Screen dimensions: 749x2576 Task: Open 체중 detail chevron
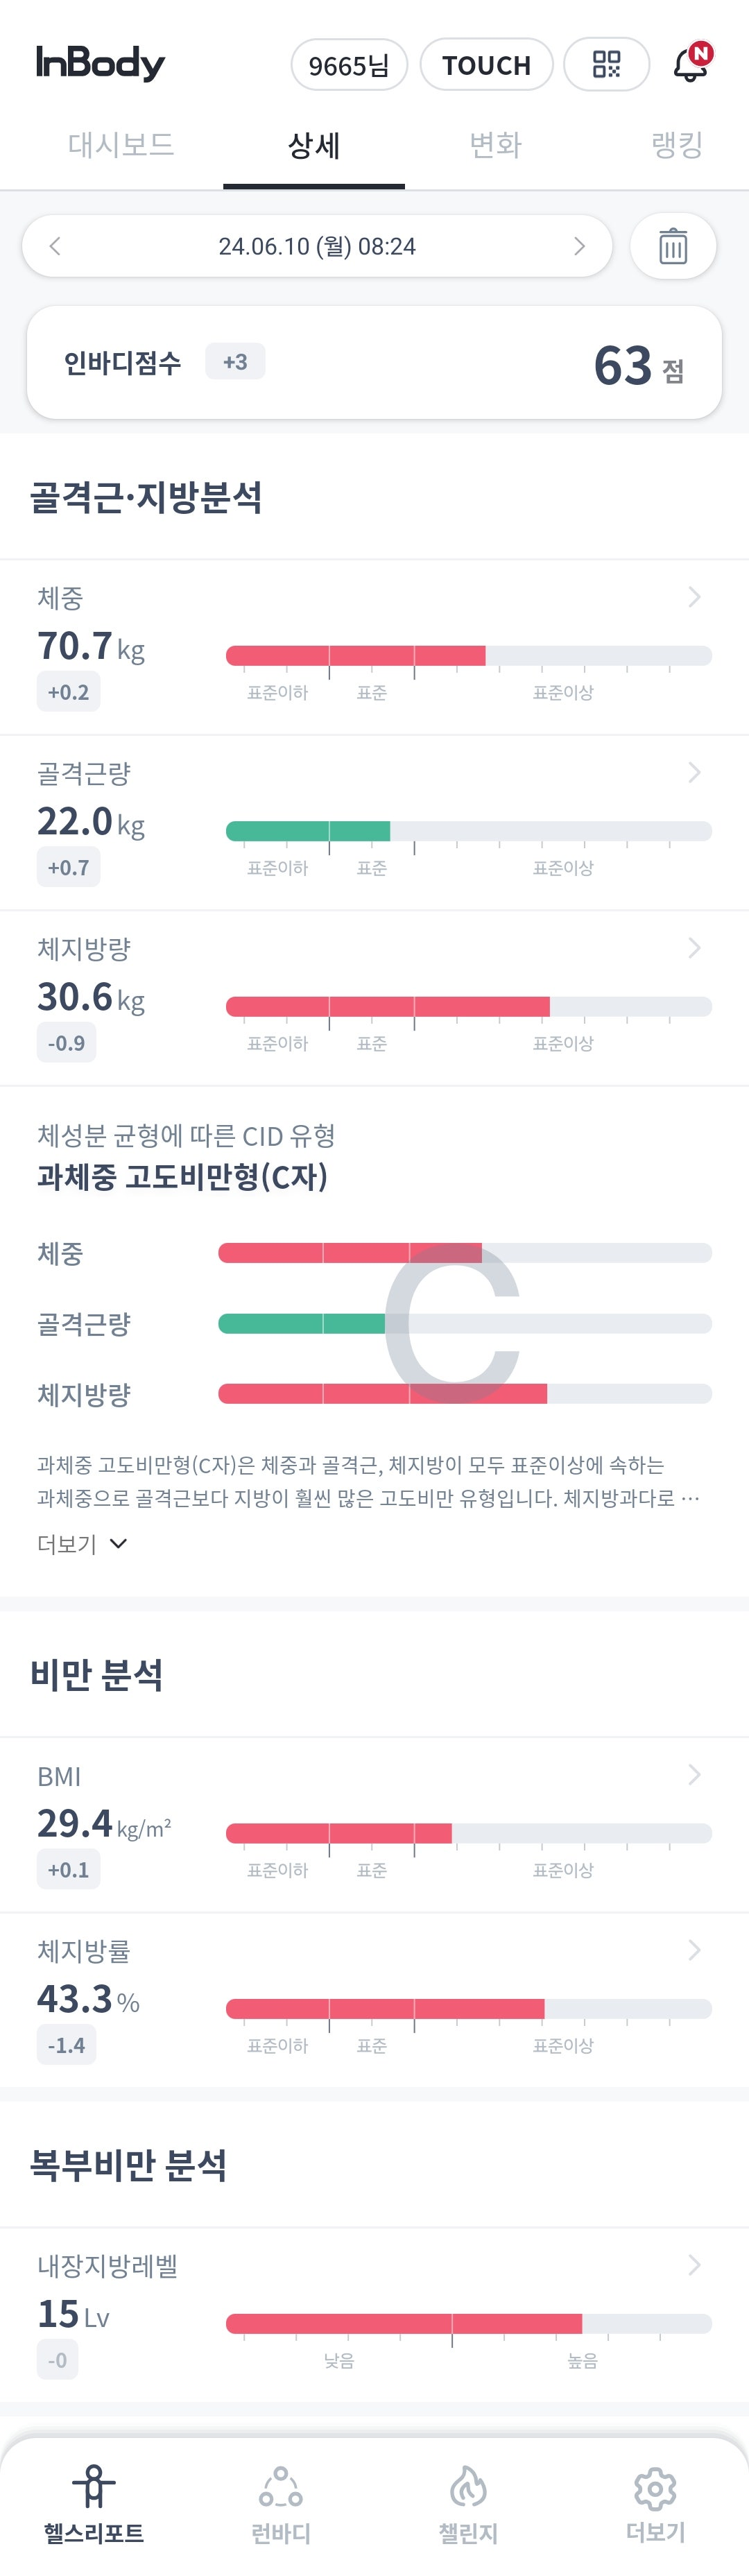[694, 597]
